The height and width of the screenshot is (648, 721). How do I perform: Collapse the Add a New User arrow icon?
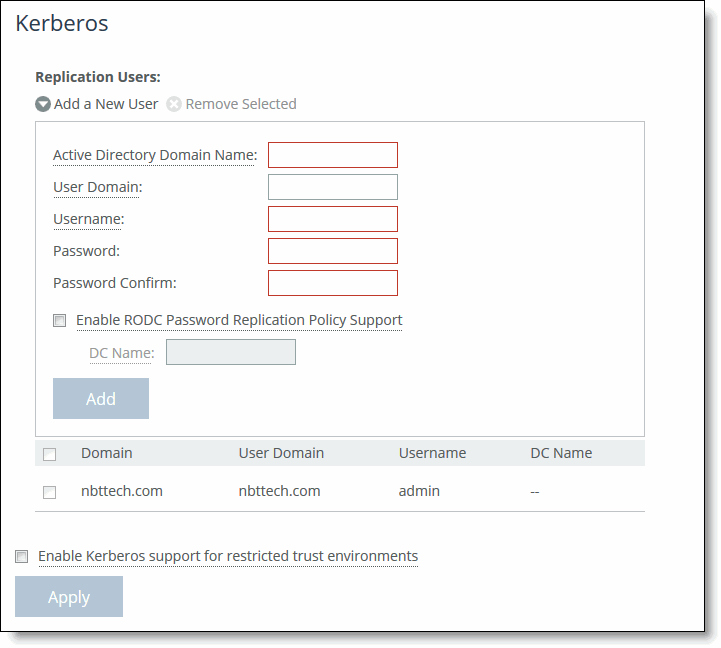[x=43, y=104]
